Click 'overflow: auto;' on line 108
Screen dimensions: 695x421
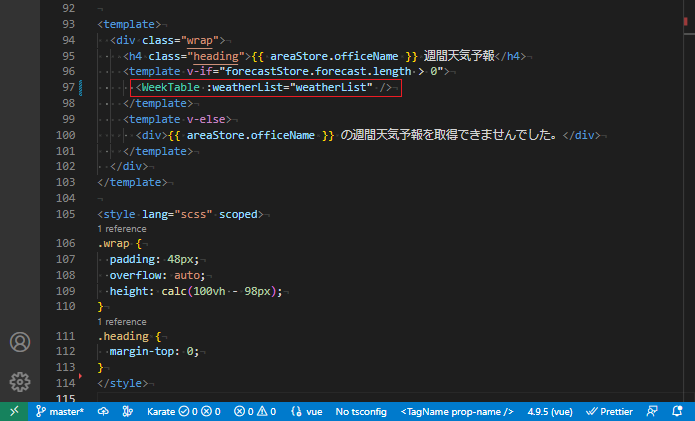coord(157,275)
